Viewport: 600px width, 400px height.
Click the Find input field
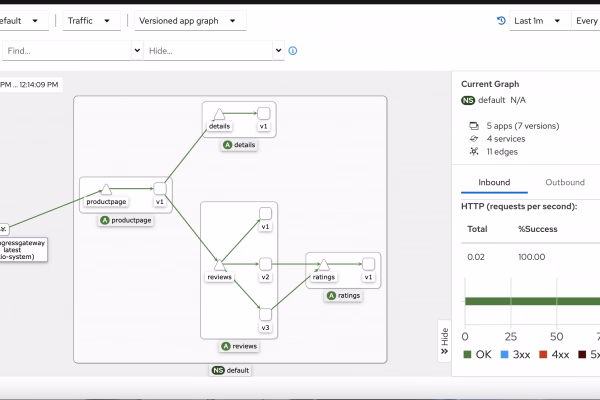tap(67, 51)
